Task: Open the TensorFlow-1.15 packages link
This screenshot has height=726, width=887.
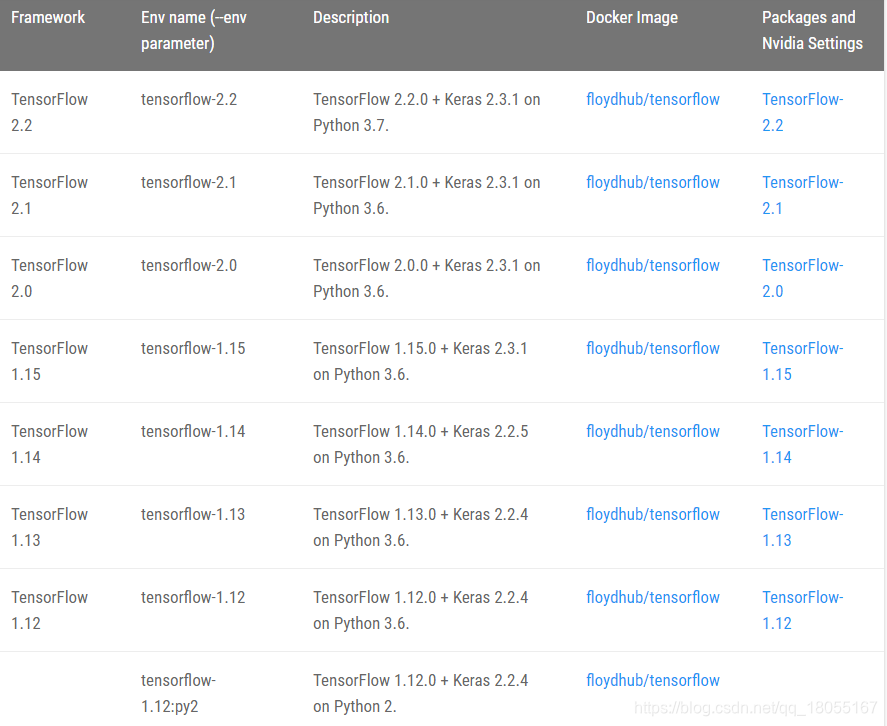Action: click(803, 361)
